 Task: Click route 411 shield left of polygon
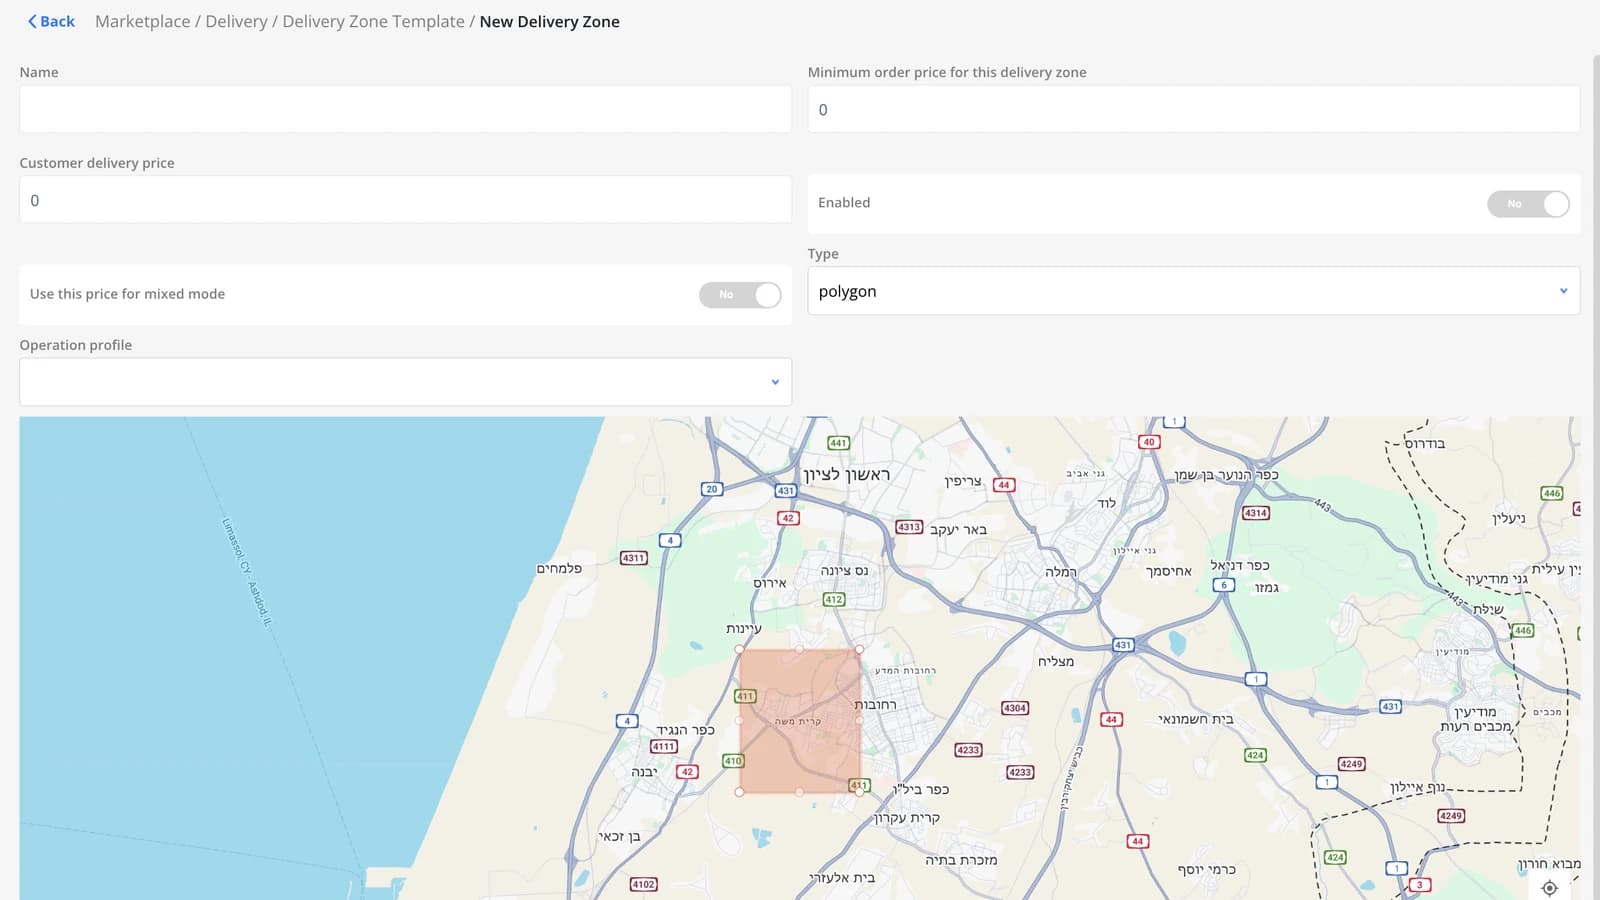tap(745, 696)
